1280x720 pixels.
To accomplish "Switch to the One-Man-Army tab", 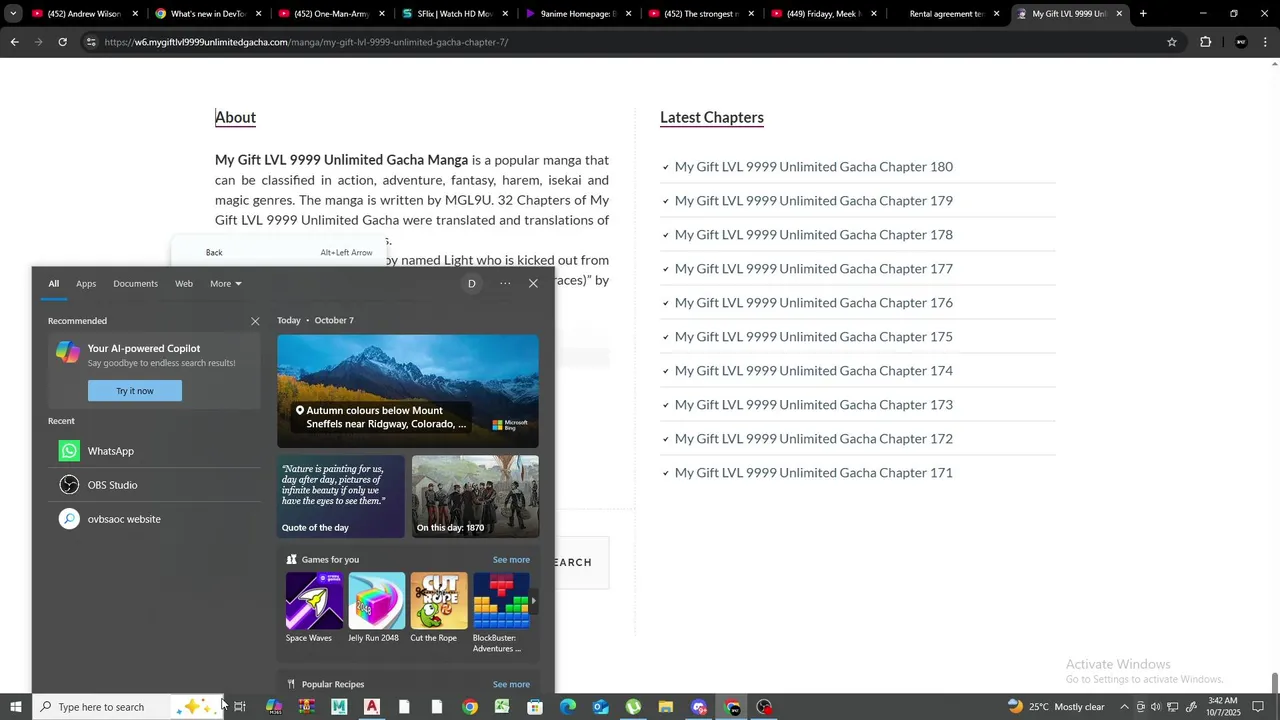I will pos(331,14).
